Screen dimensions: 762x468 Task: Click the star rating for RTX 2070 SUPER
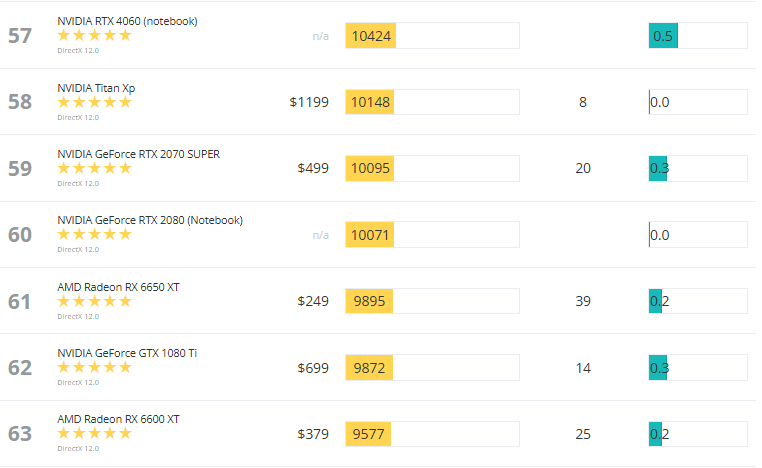[94, 168]
